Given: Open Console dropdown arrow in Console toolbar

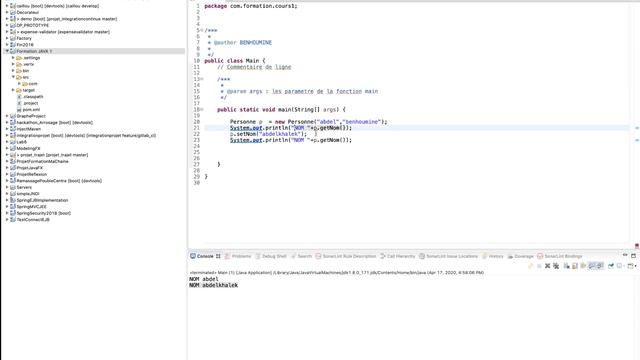Looking at the screenshot, I should click(636, 266).
